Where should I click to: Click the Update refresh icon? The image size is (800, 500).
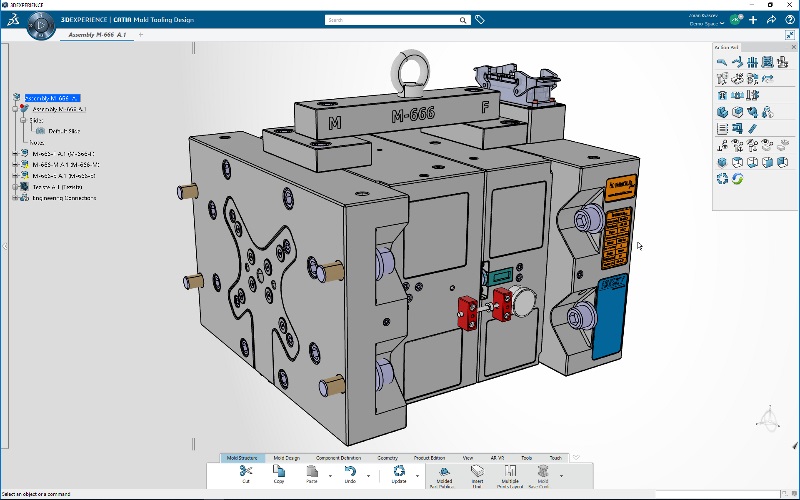click(x=399, y=471)
